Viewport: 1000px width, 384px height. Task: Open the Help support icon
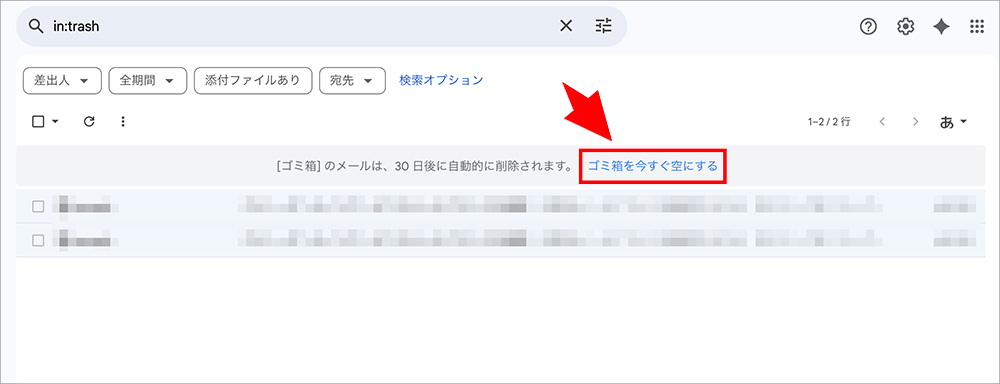(868, 26)
